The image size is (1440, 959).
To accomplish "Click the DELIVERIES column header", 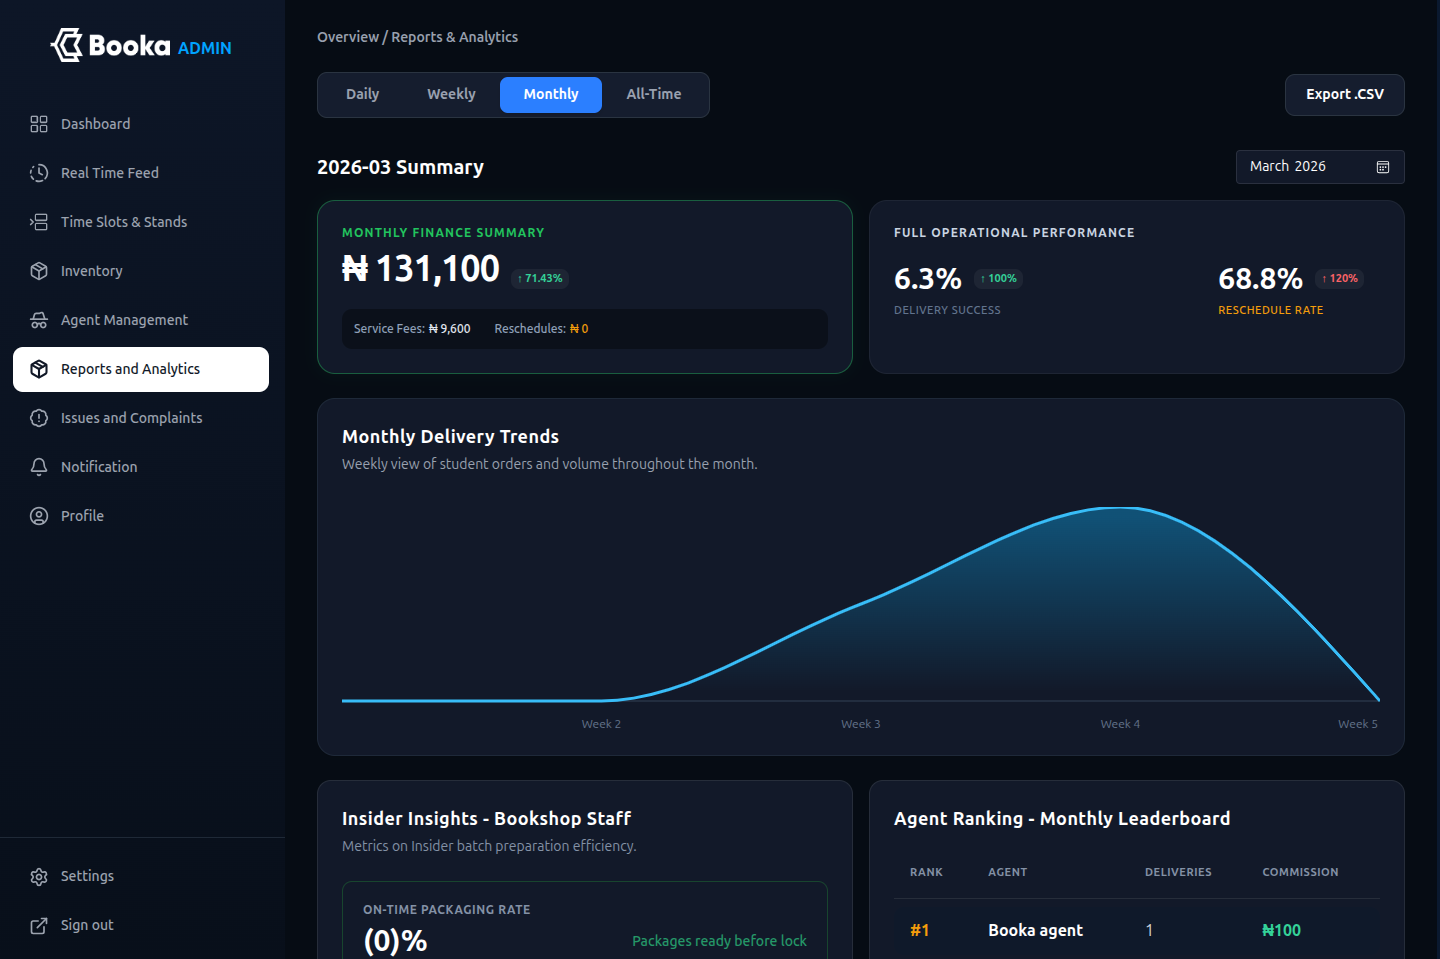I will click(1178, 873).
